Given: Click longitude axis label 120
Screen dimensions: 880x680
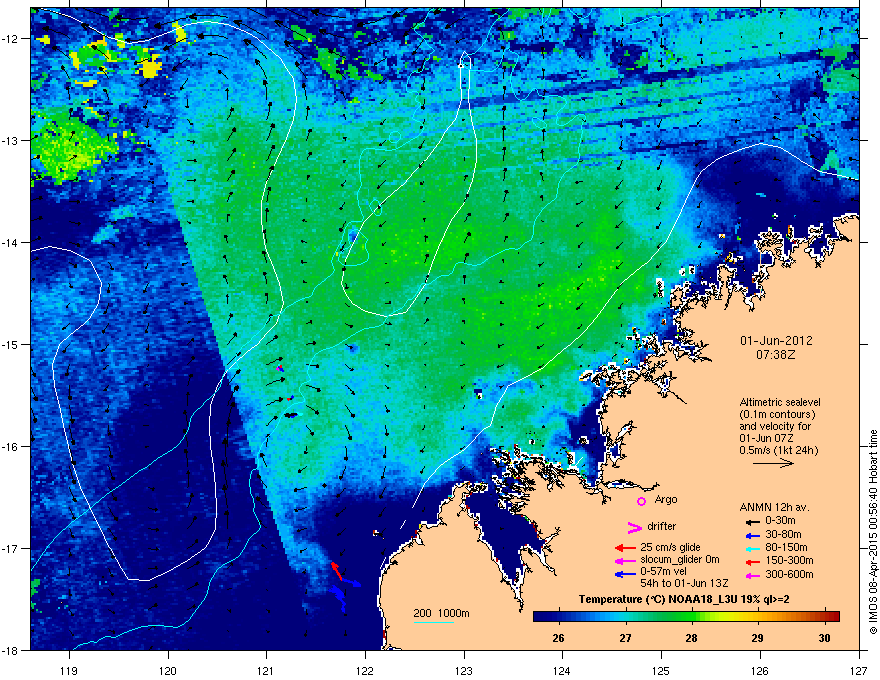Looking at the screenshot, I should tap(168, 670).
